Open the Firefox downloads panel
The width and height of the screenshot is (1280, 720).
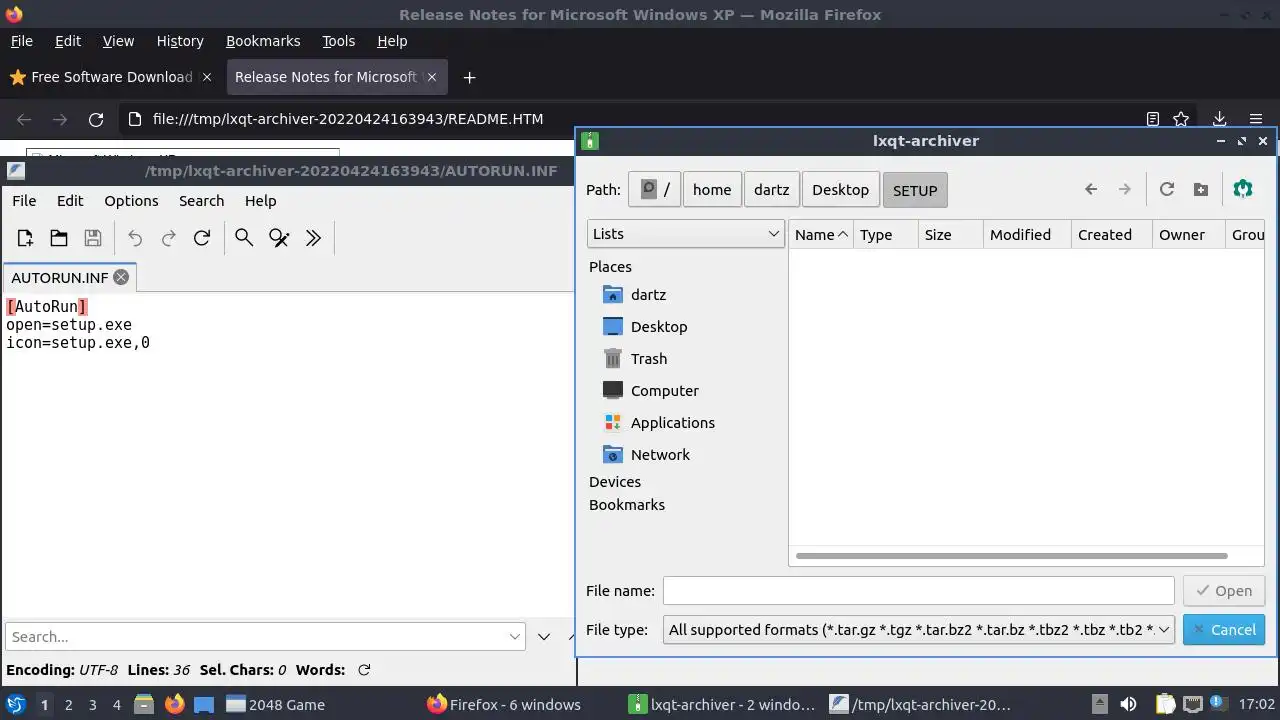click(x=1219, y=119)
